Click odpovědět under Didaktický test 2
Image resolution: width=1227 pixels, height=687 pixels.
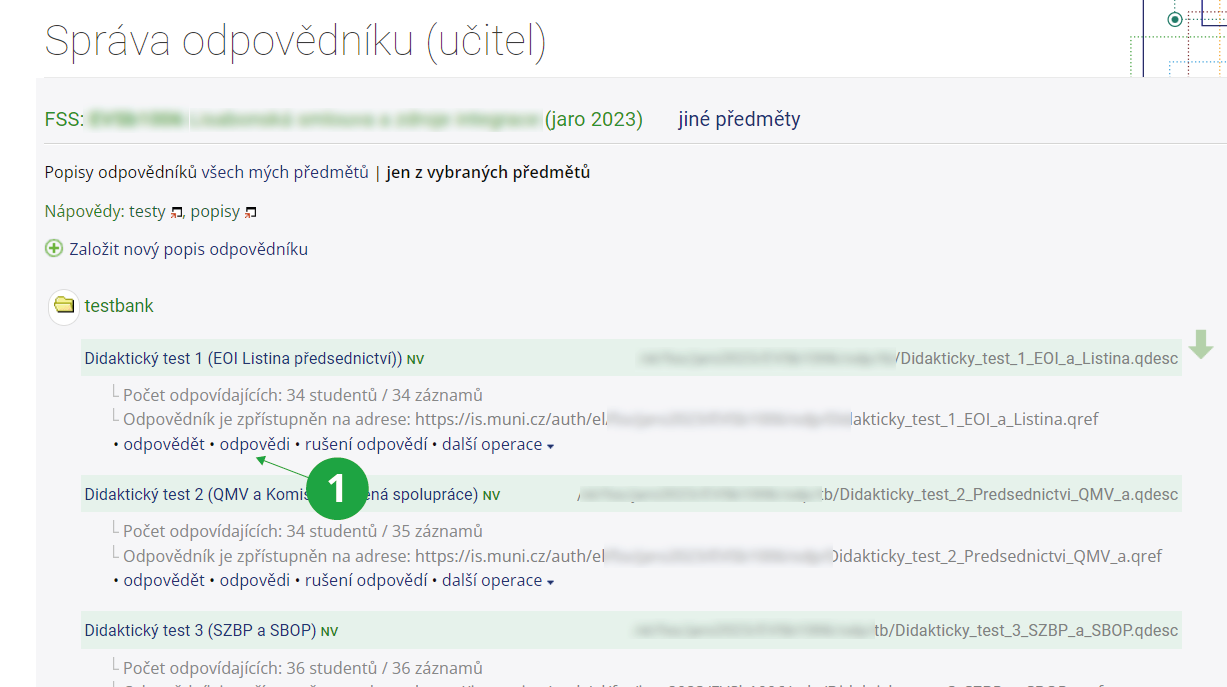pyautogui.click(x=164, y=580)
